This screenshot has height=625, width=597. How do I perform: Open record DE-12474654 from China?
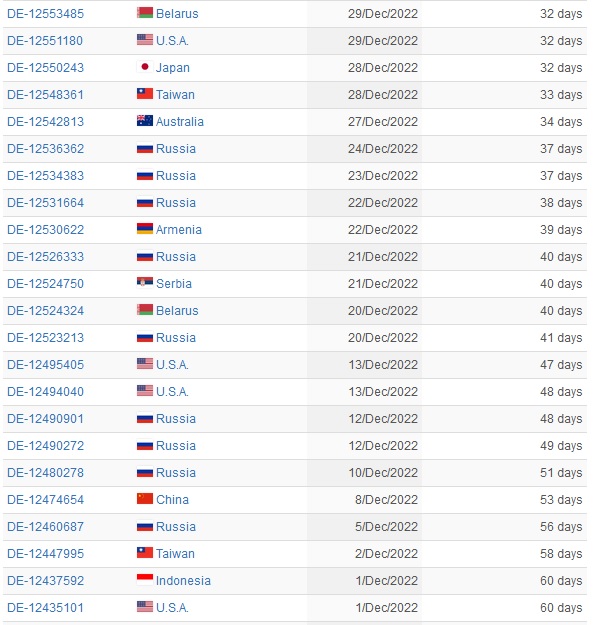pyautogui.click(x=45, y=500)
